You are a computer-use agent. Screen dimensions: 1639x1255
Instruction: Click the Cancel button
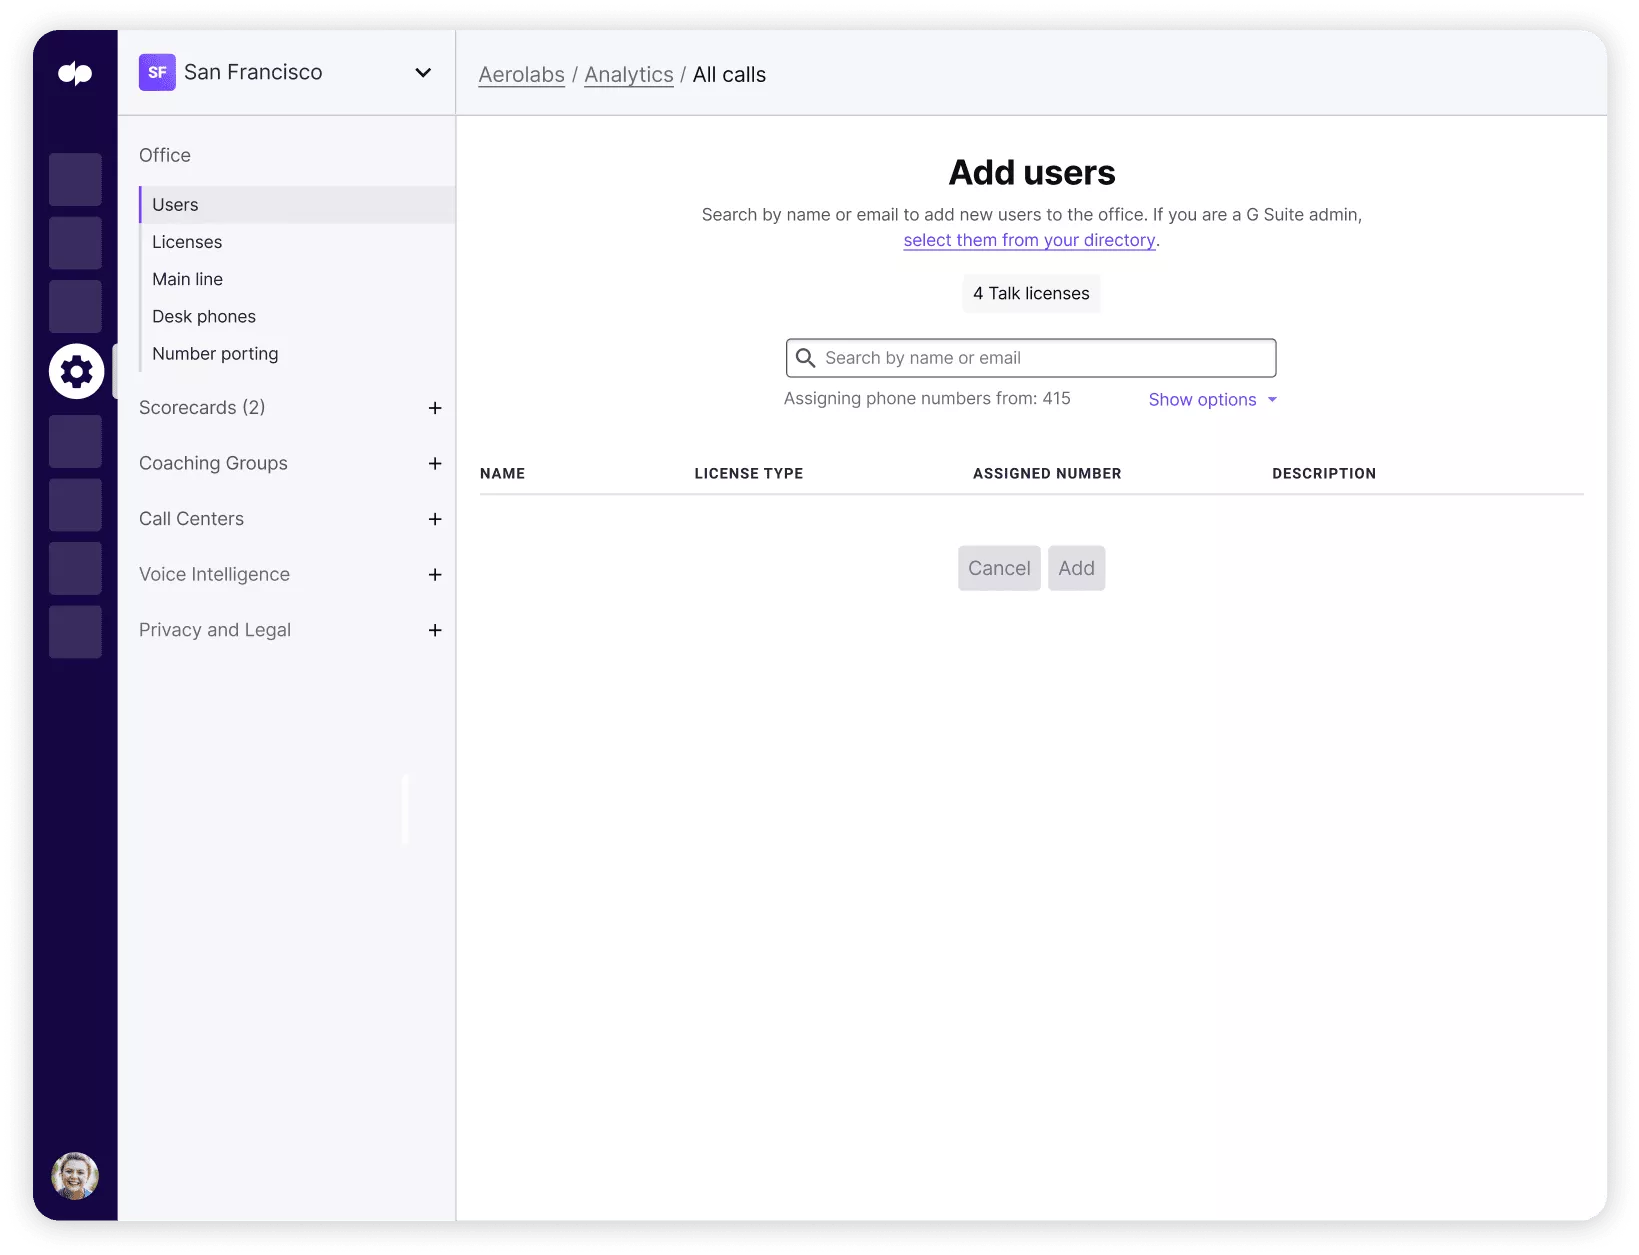tap(999, 568)
